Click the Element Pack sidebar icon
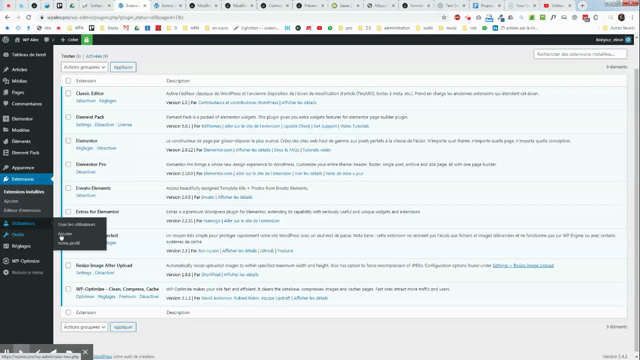 (x=6, y=153)
